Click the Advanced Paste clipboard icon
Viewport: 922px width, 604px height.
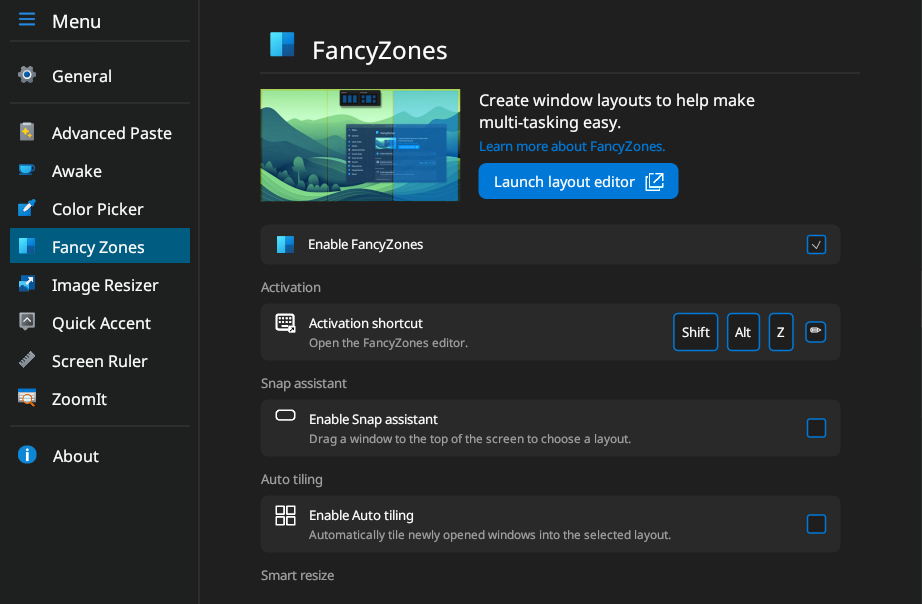coord(27,132)
